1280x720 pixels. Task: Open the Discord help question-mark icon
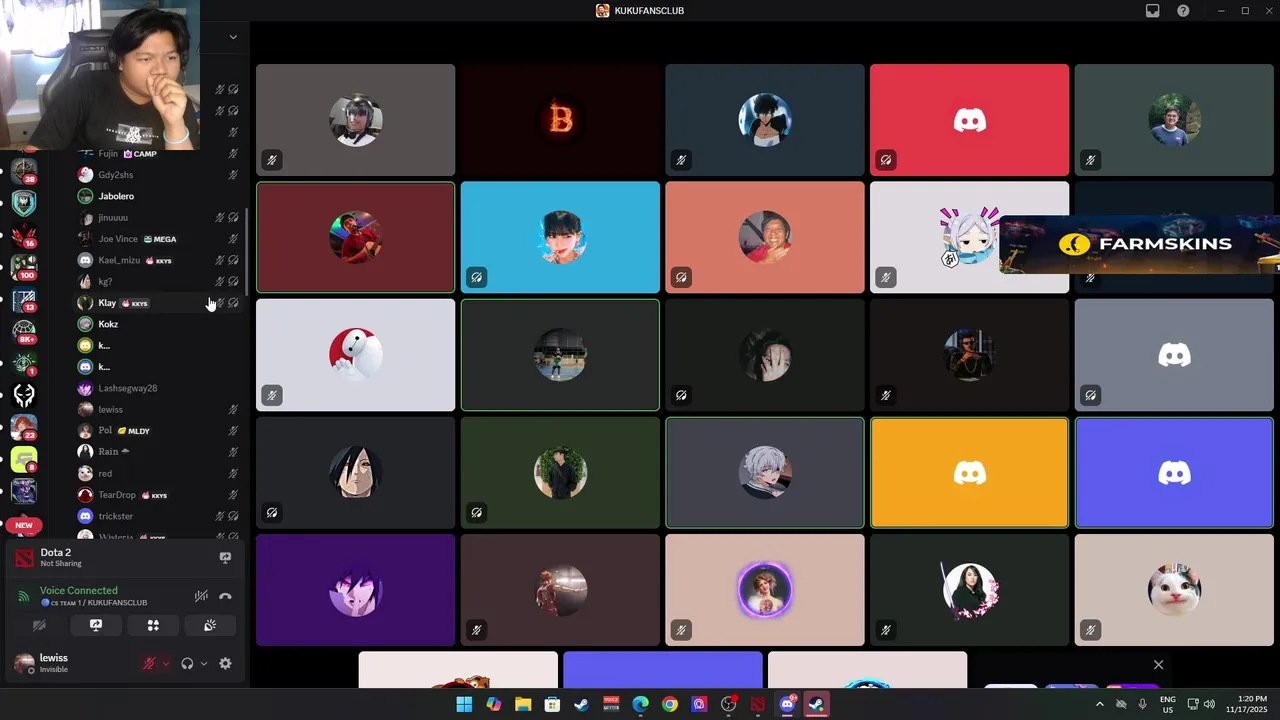point(1184,11)
